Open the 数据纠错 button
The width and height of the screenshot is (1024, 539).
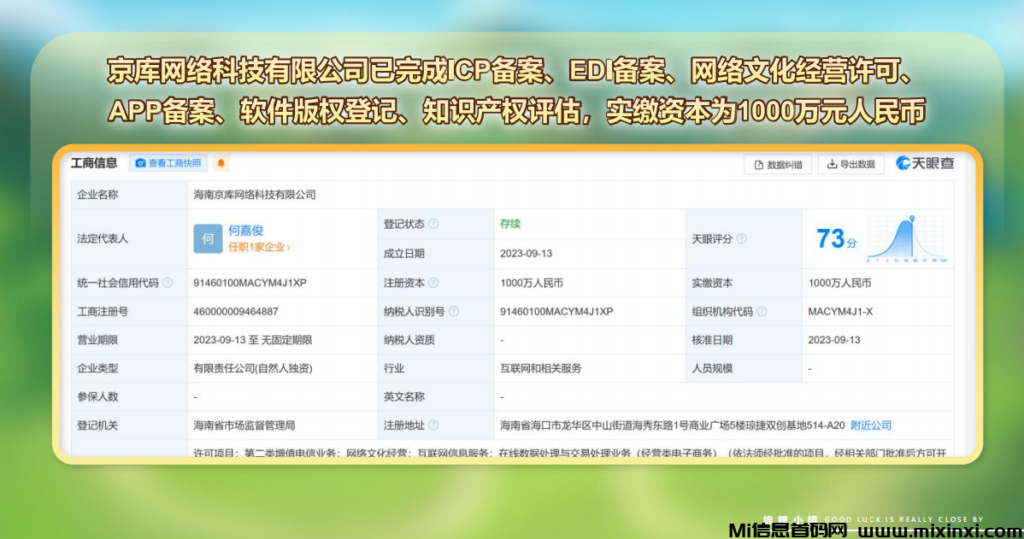(778, 165)
